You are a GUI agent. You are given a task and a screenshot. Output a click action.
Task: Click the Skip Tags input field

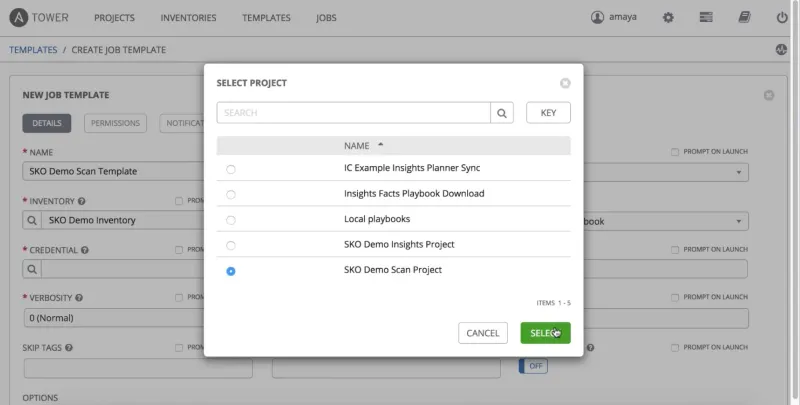pos(138,368)
